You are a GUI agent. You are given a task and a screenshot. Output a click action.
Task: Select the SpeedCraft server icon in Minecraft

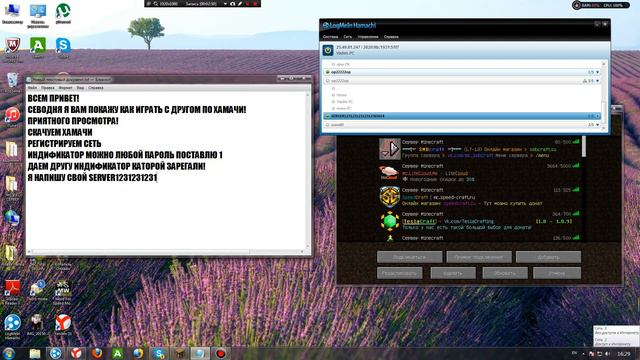[390, 197]
